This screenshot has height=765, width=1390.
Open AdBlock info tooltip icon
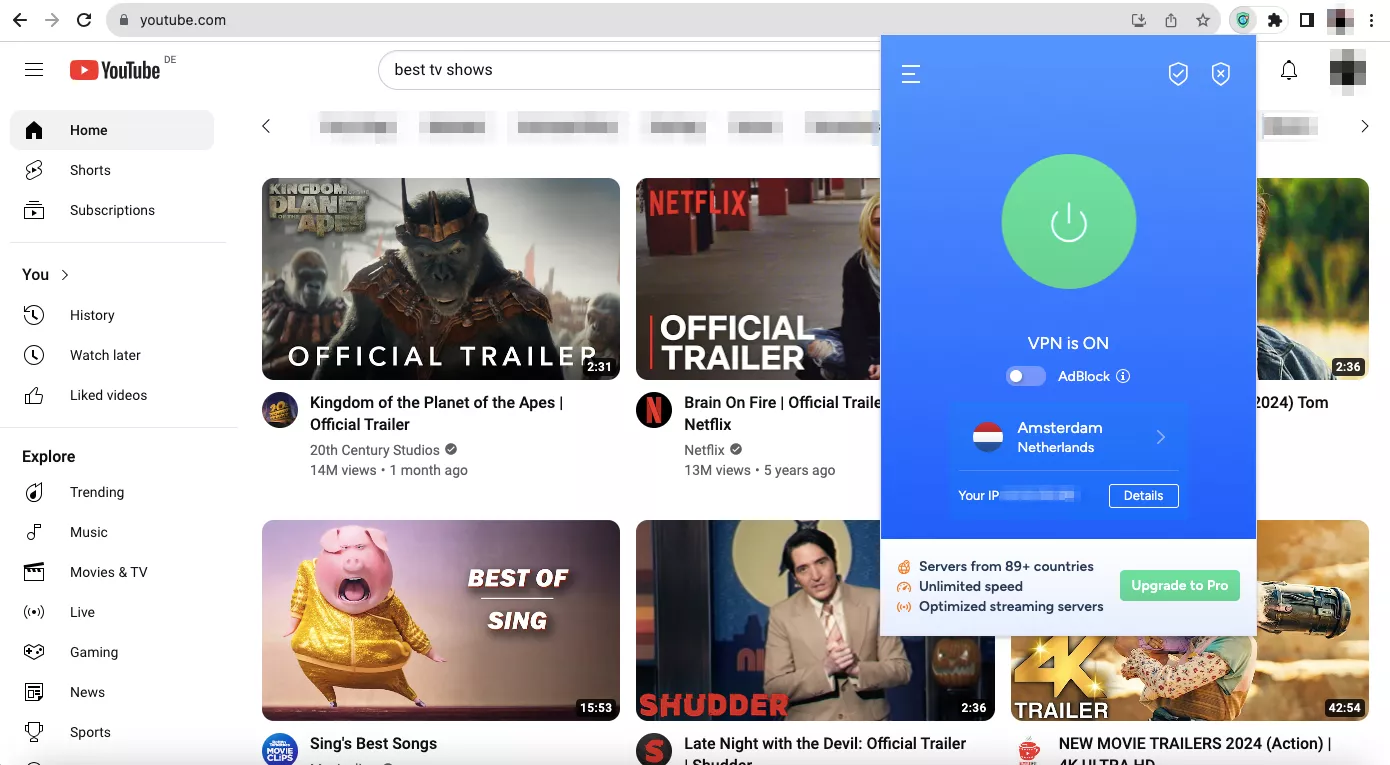pyautogui.click(x=1123, y=377)
